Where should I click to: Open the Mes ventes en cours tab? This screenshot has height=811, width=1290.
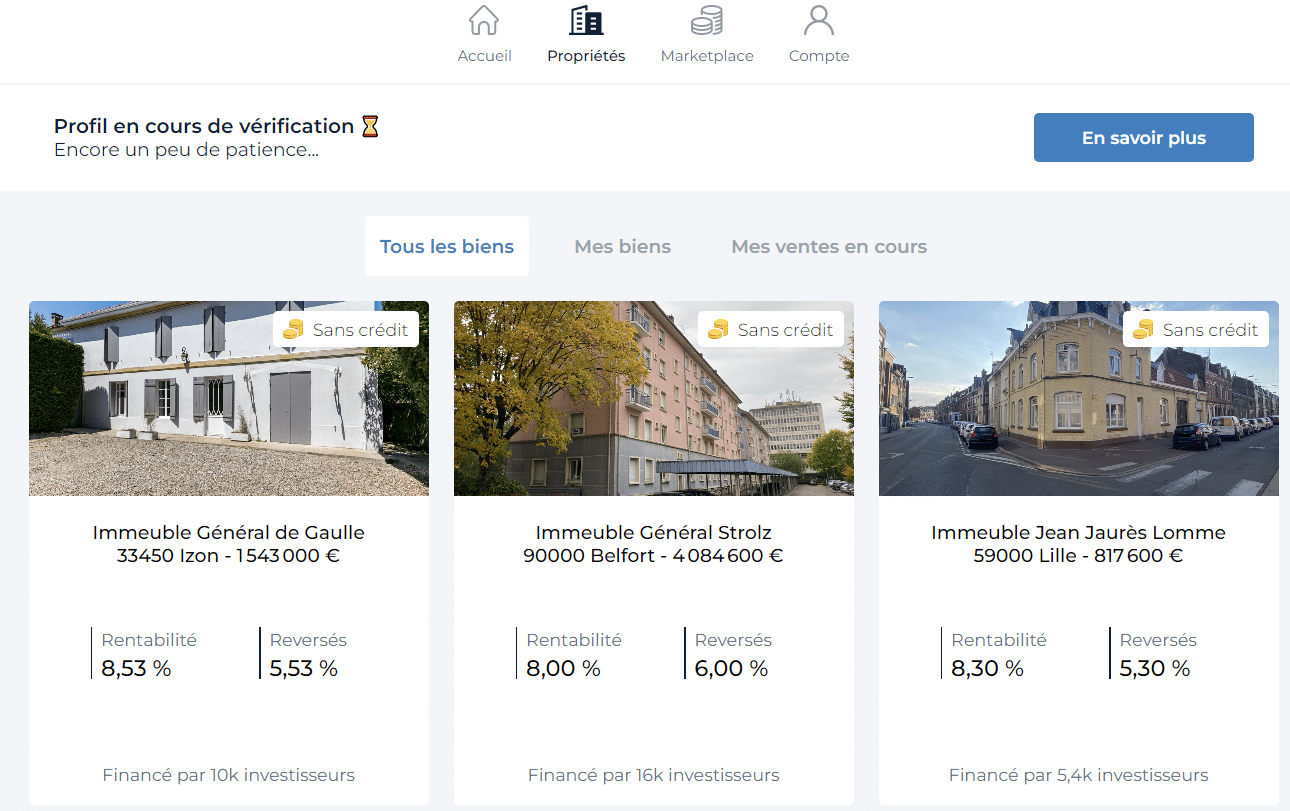point(828,246)
